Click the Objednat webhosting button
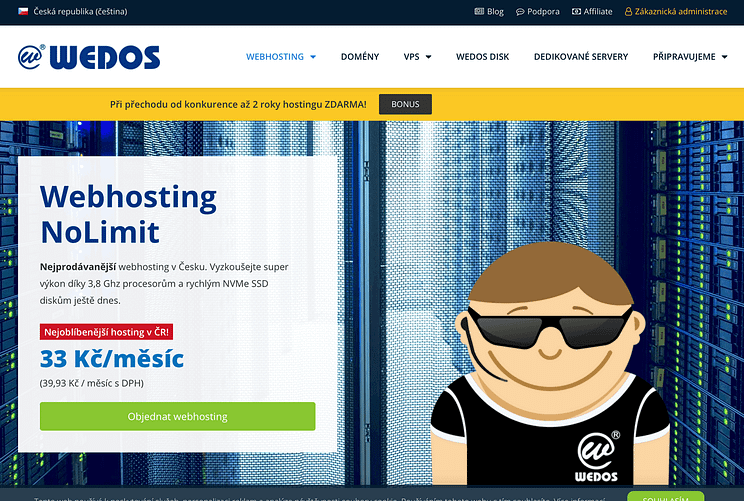This screenshot has height=501, width=744. click(177, 416)
